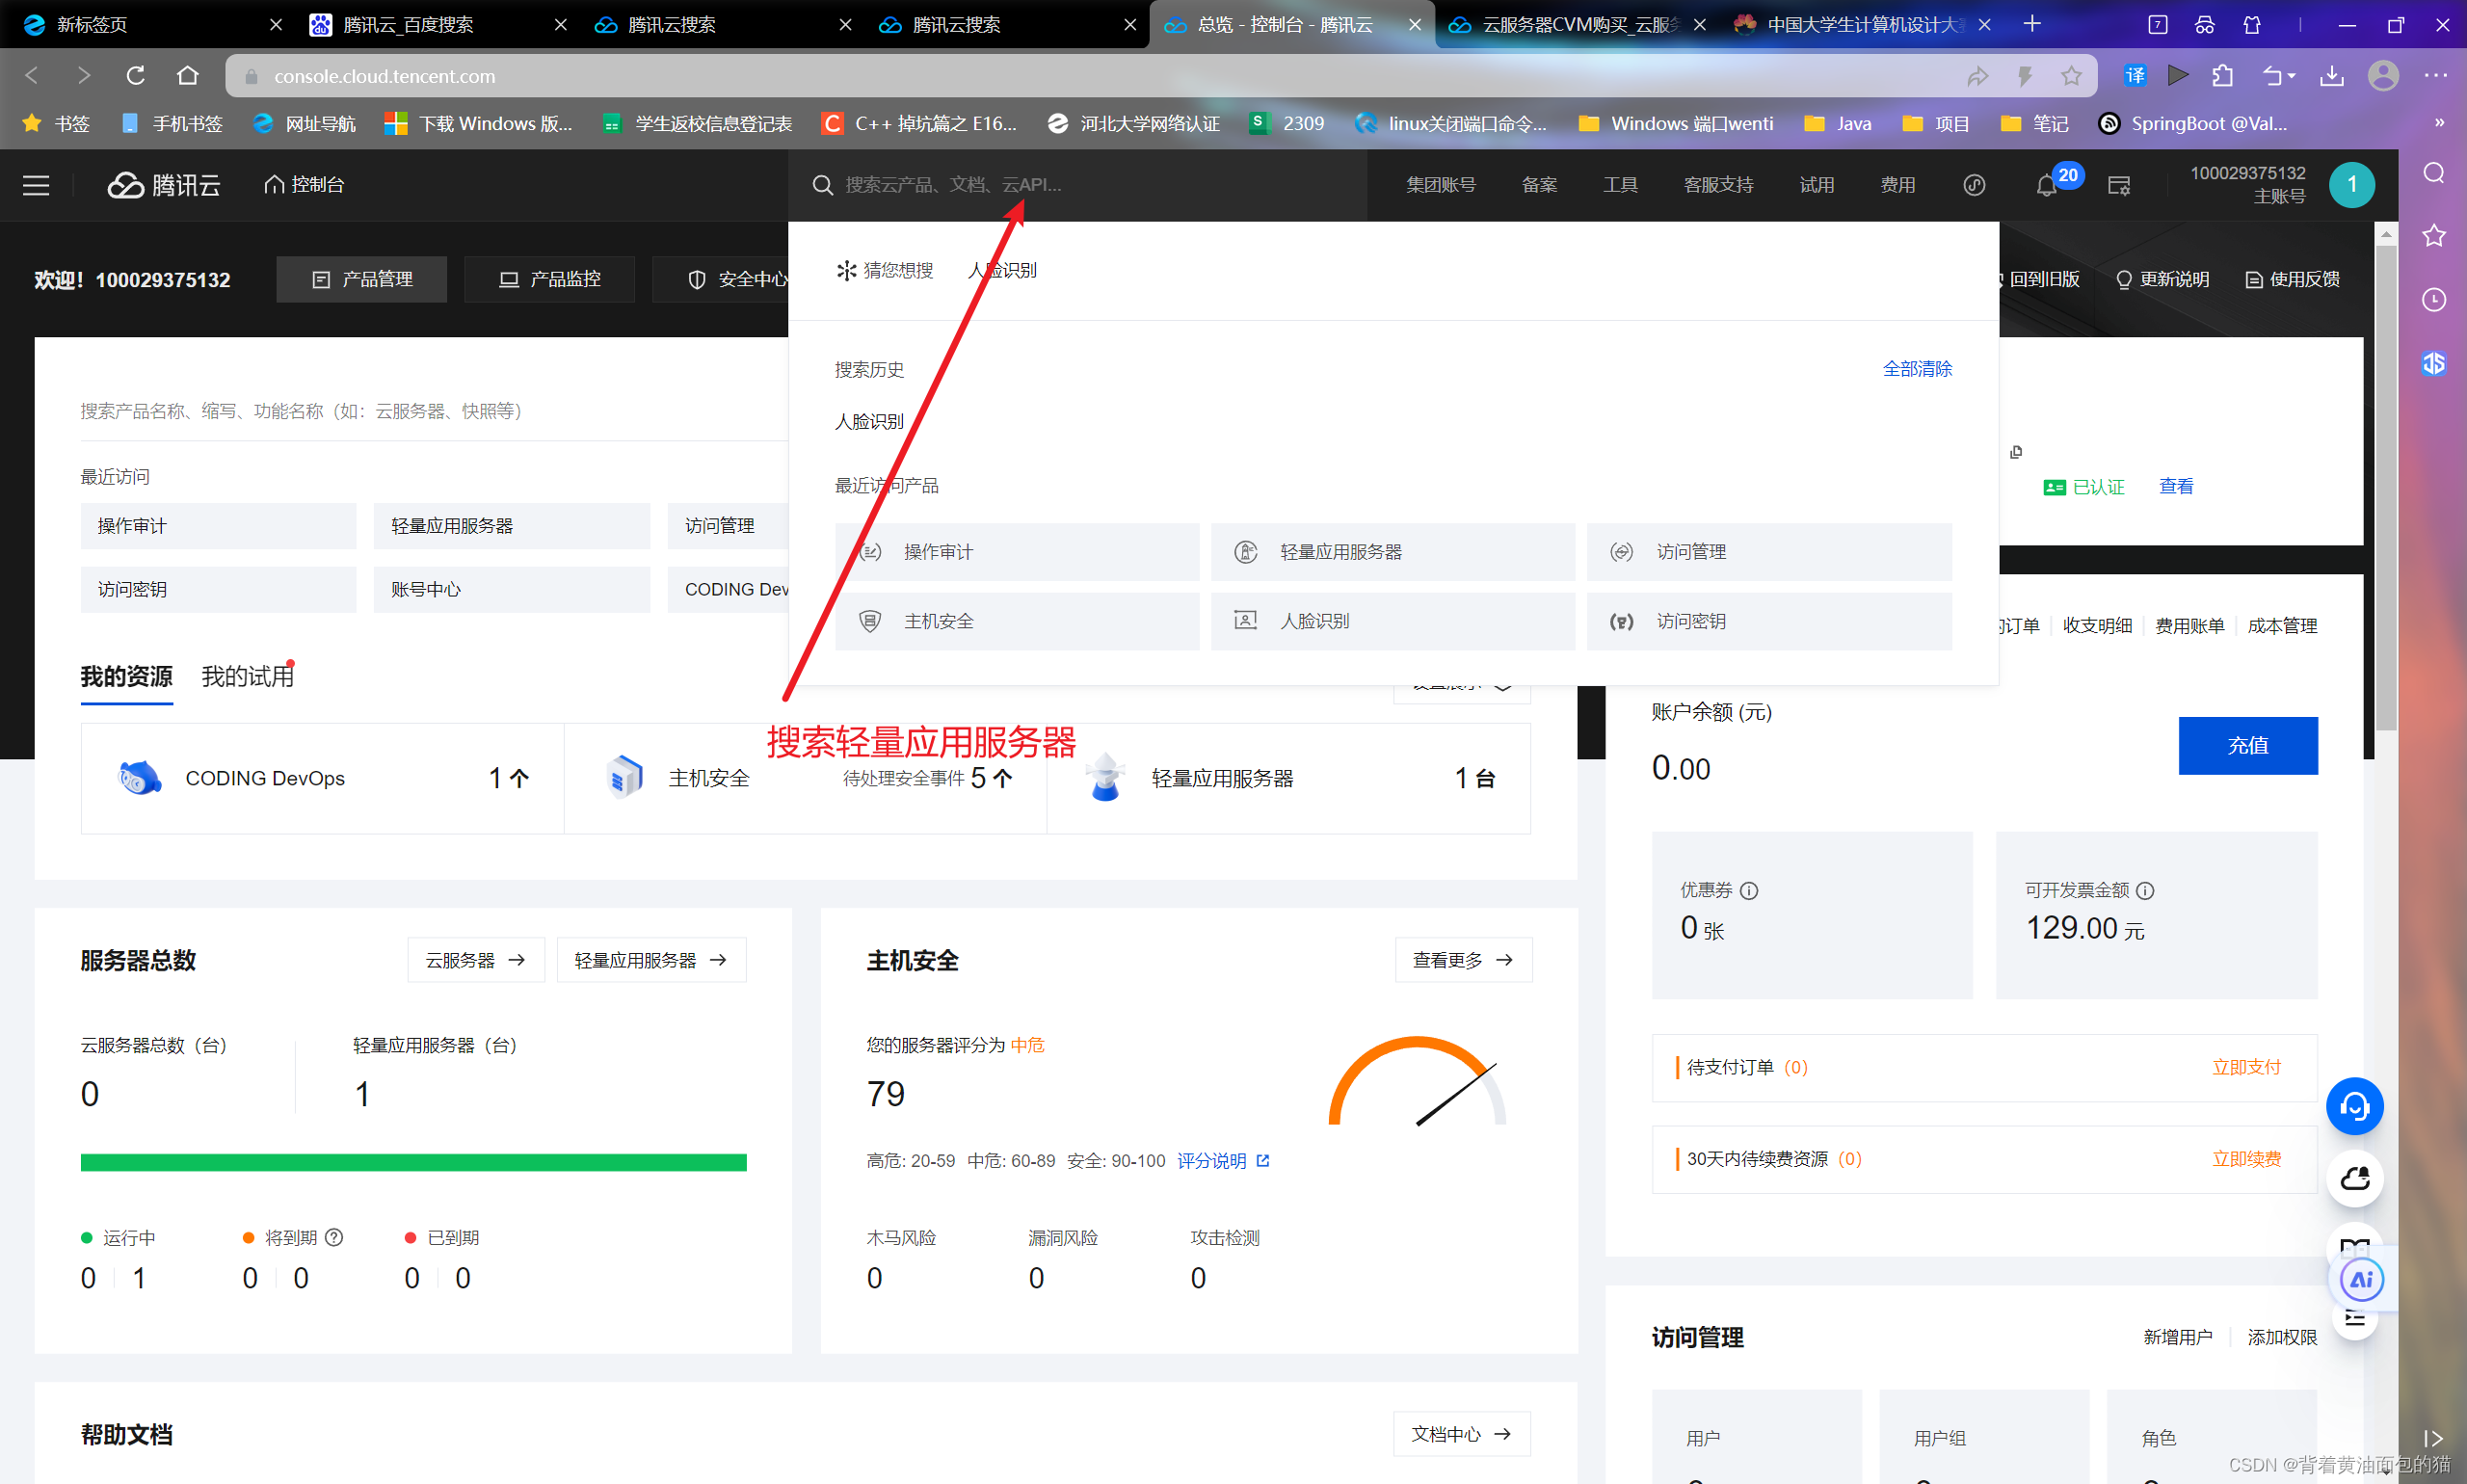This screenshot has height=1484, width=2467.
Task: Click the customer service headset floating icon
Action: click(2354, 1106)
